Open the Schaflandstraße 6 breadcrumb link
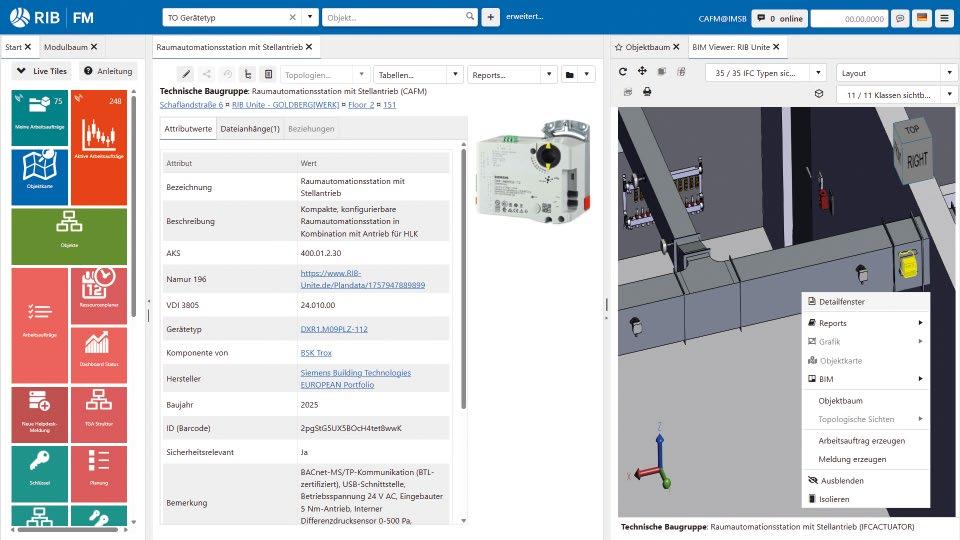Image resolution: width=960 pixels, height=540 pixels. [x=192, y=105]
